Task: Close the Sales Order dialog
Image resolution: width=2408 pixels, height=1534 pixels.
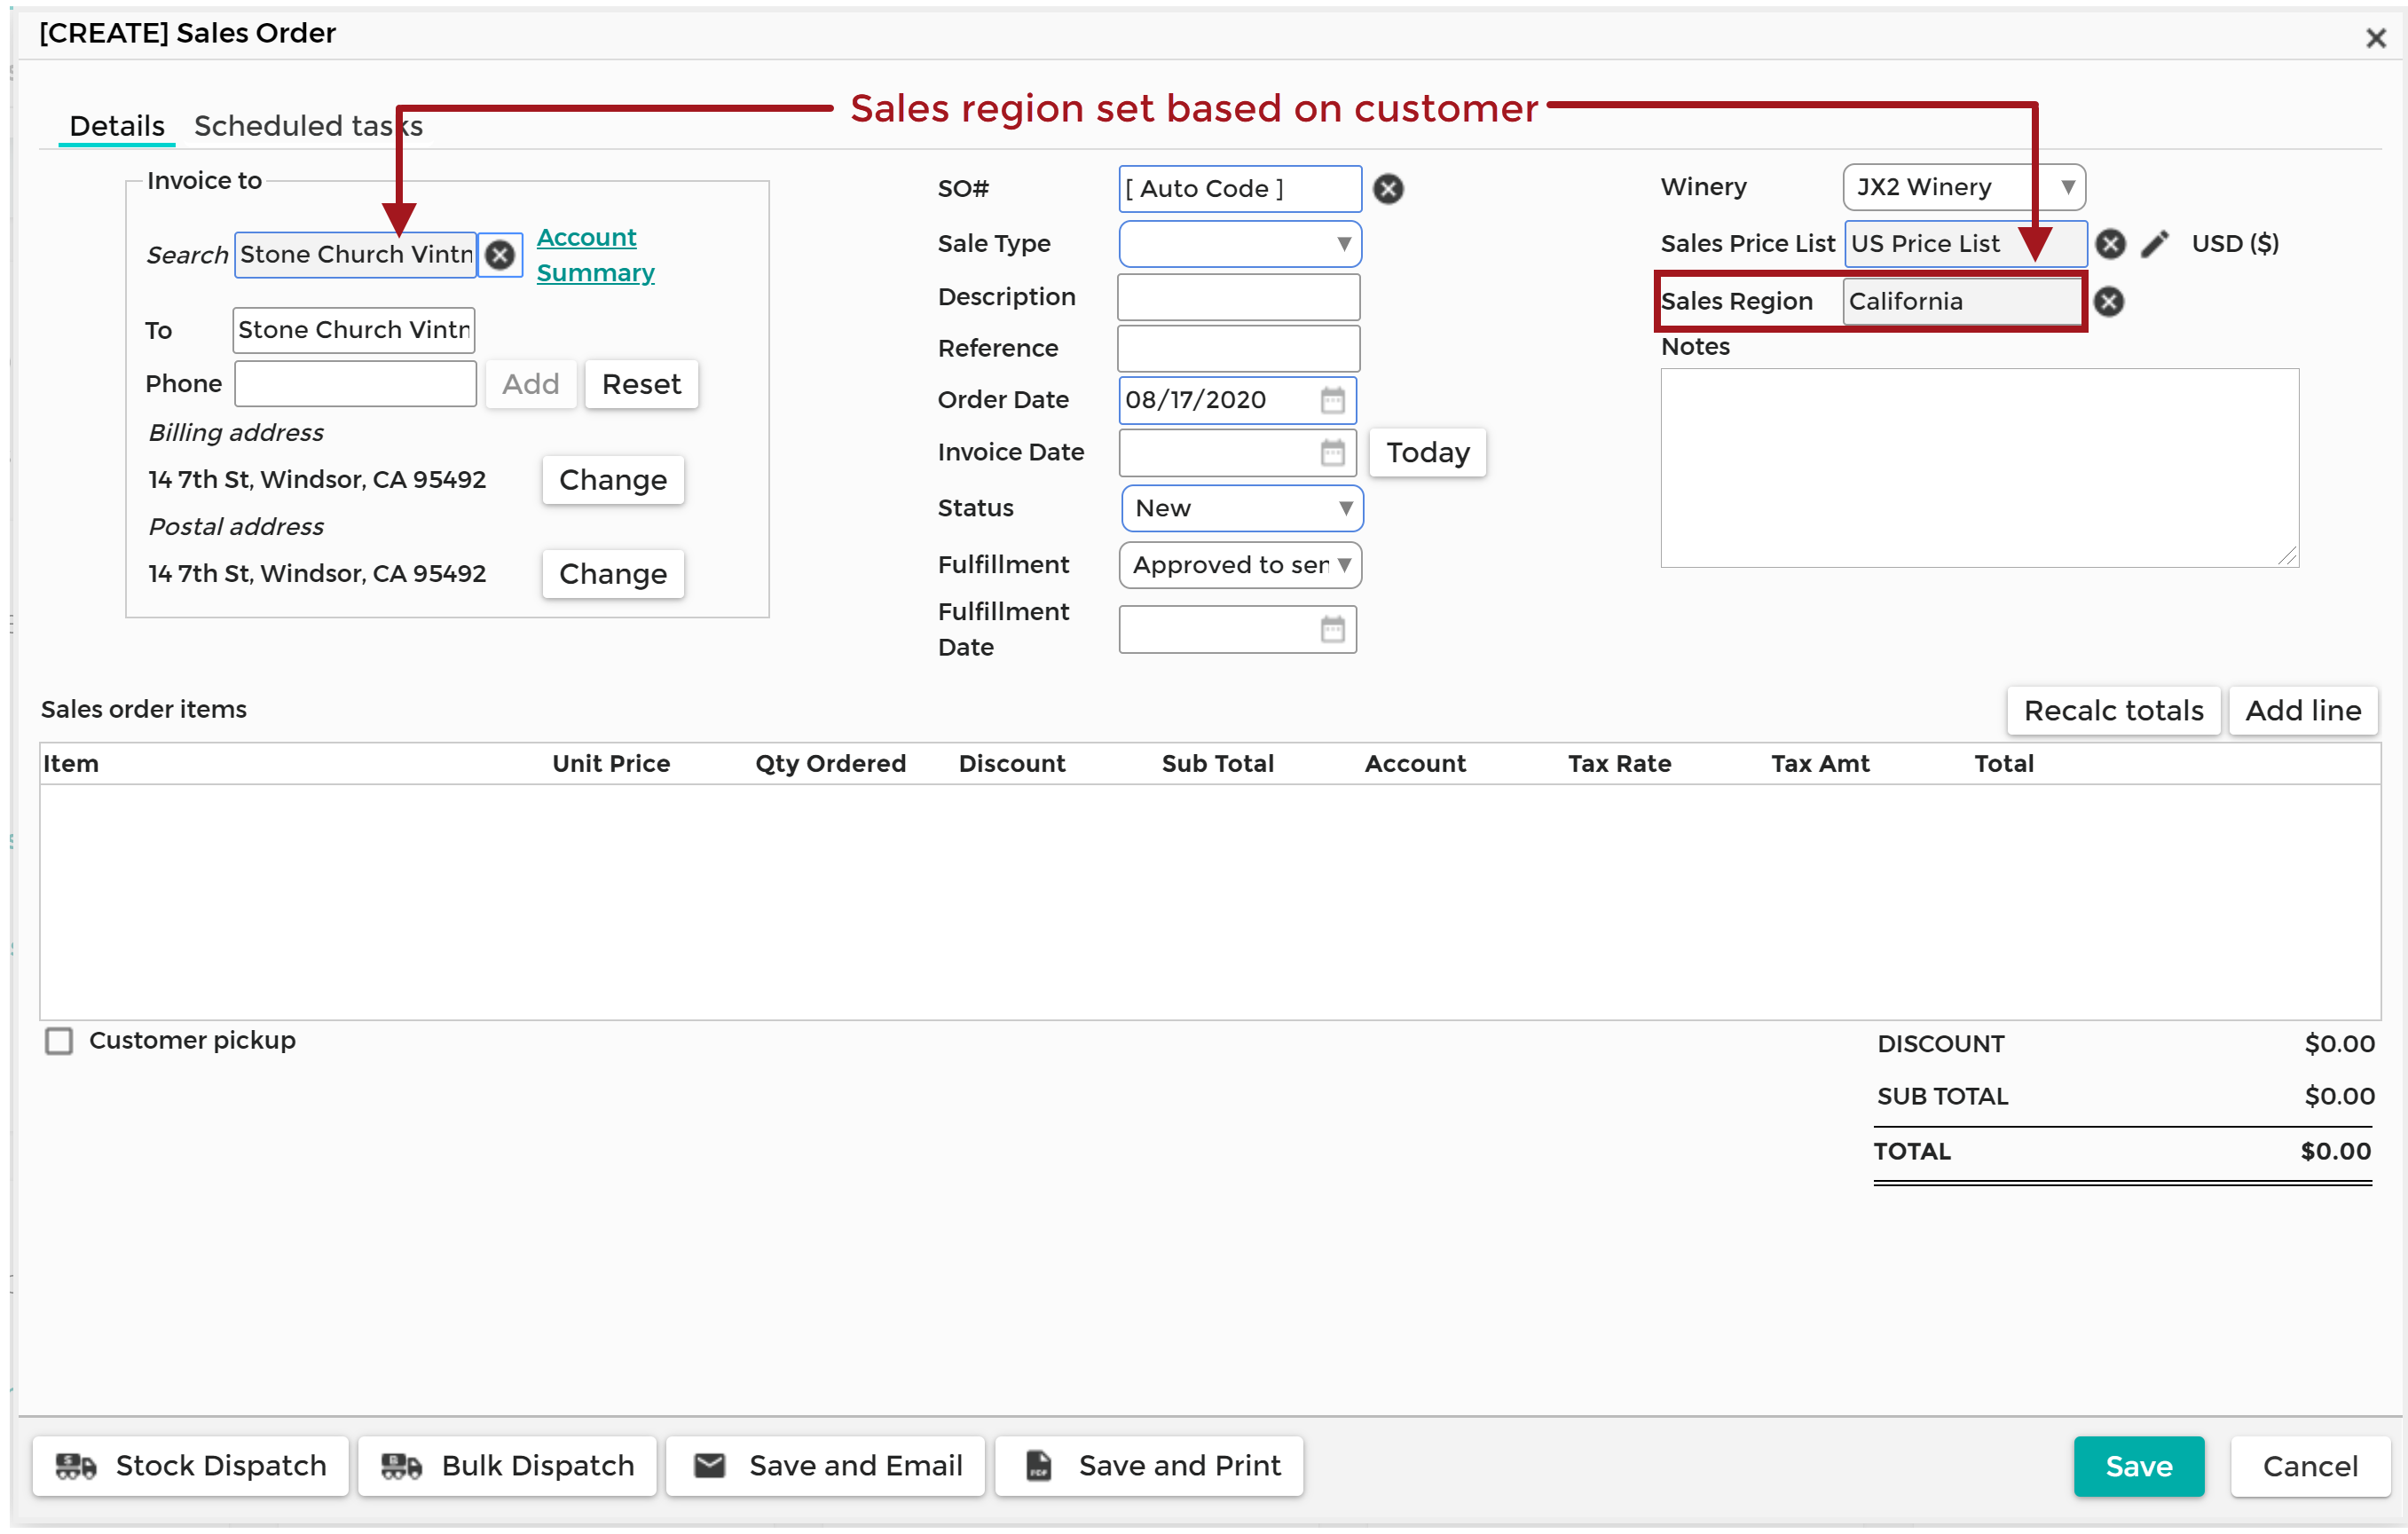Action: coord(2376,38)
